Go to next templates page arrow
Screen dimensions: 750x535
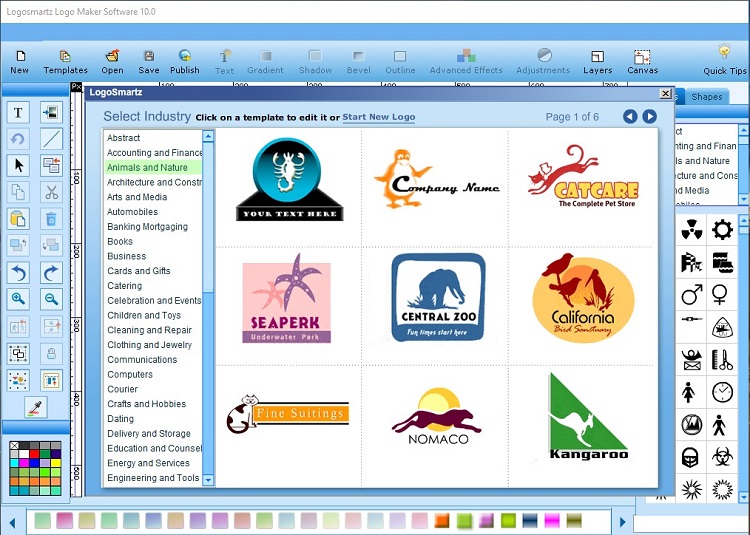coord(649,116)
